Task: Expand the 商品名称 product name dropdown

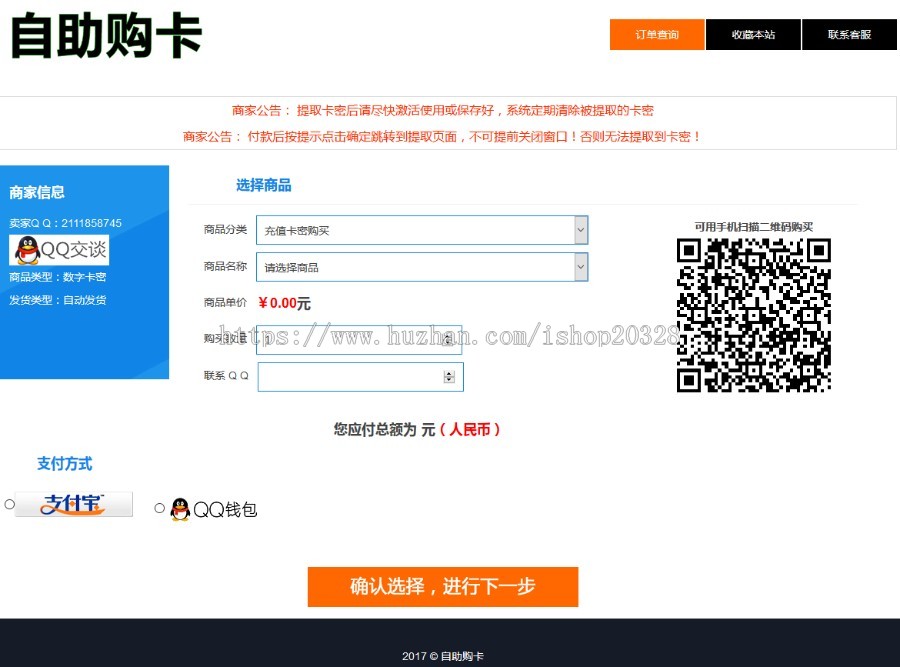Action: click(x=422, y=267)
